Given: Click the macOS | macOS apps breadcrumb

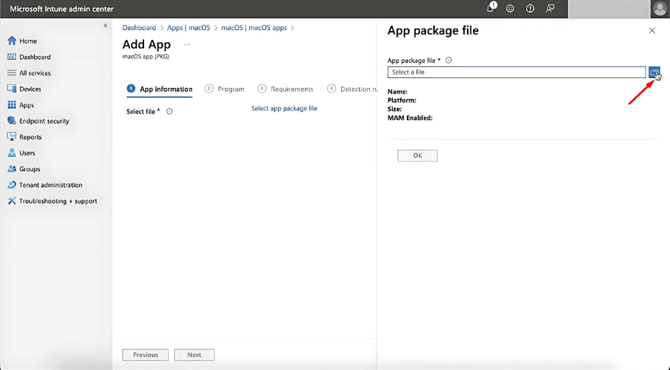Looking at the screenshot, I should (x=254, y=28).
